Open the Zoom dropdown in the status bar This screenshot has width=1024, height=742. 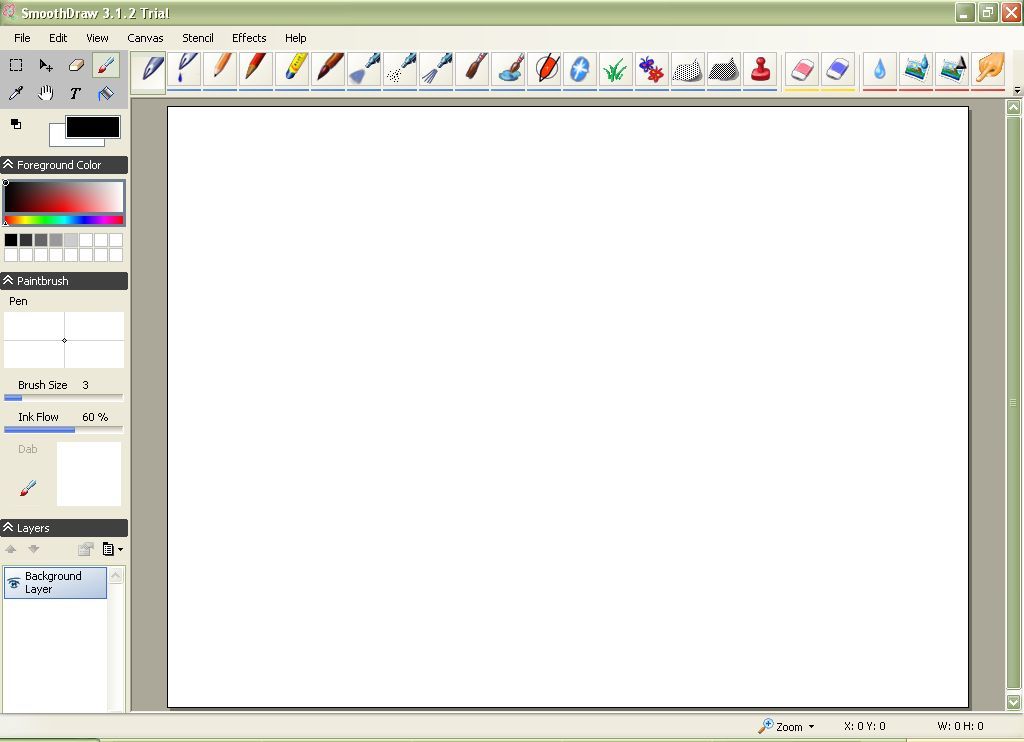(790, 726)
